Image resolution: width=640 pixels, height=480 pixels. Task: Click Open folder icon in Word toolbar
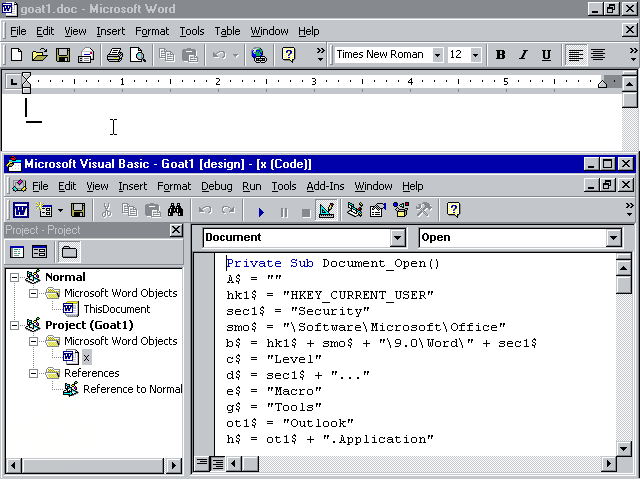pyautogui.click(x=40, y=55)
